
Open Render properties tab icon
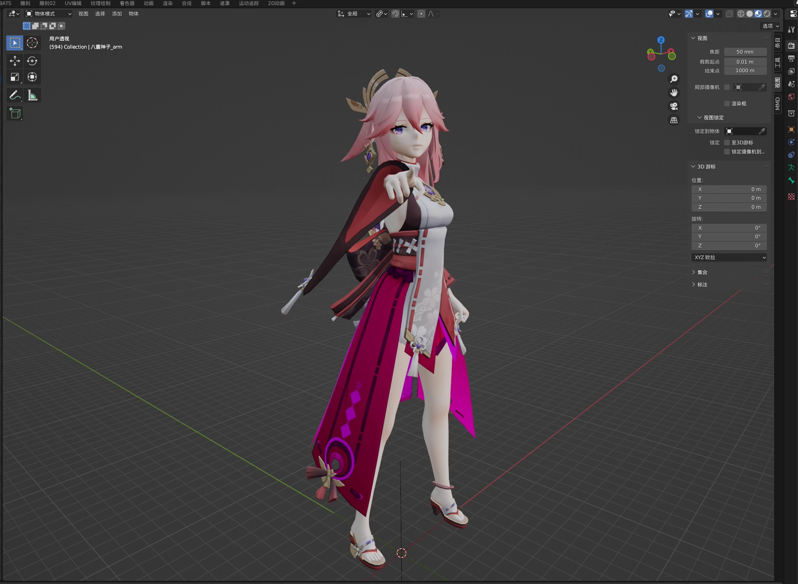tap(791, 45)
